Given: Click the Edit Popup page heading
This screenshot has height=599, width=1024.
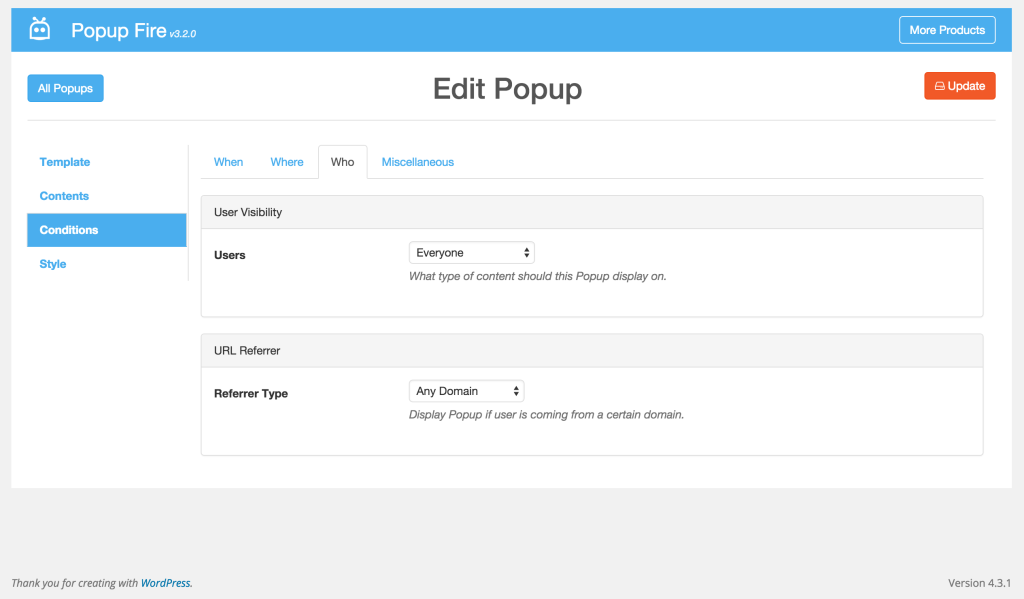Looking at the screenshot, I should click(507, 89).
